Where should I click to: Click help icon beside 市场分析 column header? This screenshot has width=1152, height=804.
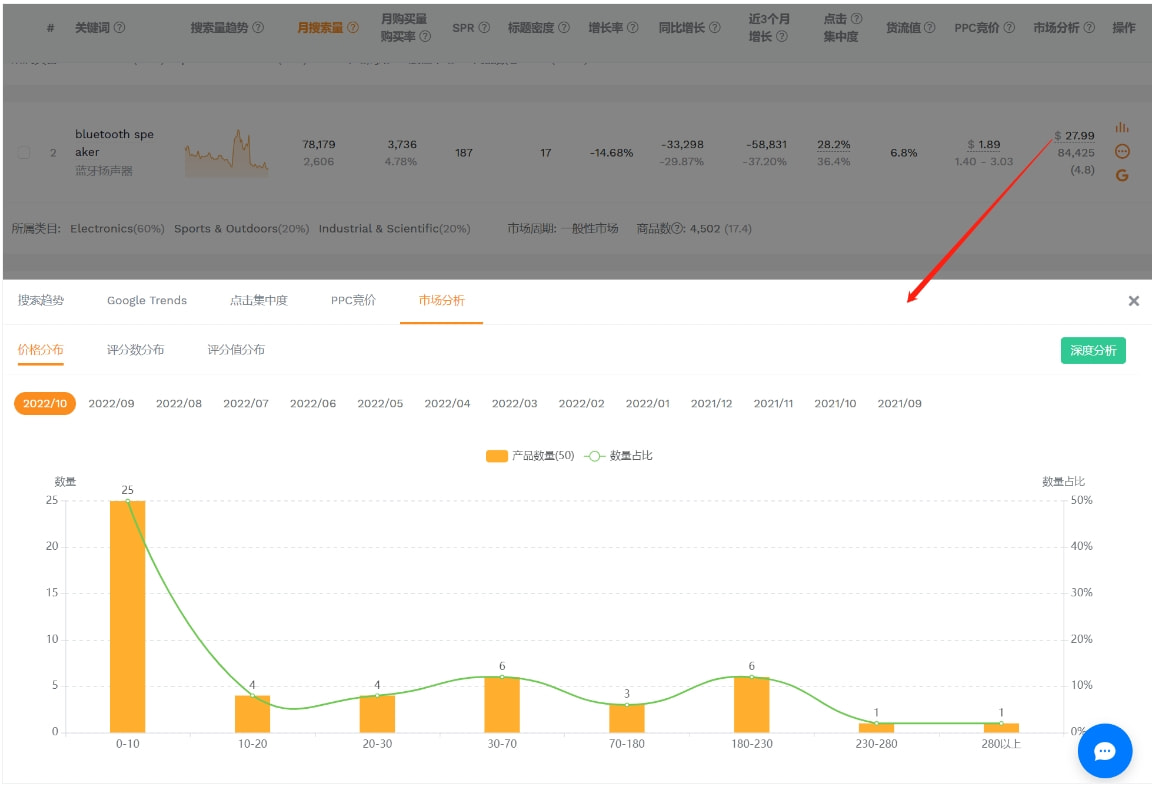pyautogui.click(x=1089, y=28)
